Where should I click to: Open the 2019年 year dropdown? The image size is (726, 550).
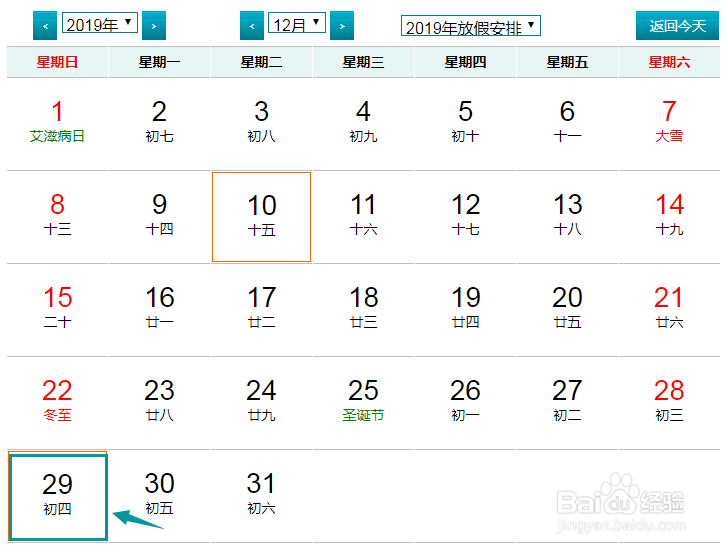[x=100, y=23]
